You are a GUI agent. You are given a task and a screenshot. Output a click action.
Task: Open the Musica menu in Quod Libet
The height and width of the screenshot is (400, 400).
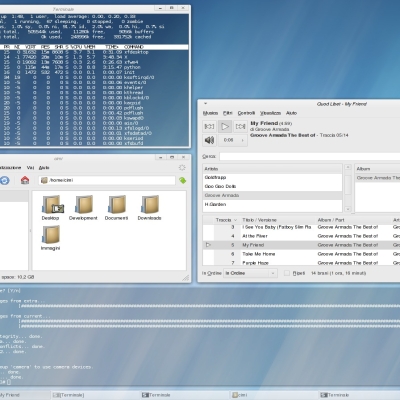click(210, 113)
